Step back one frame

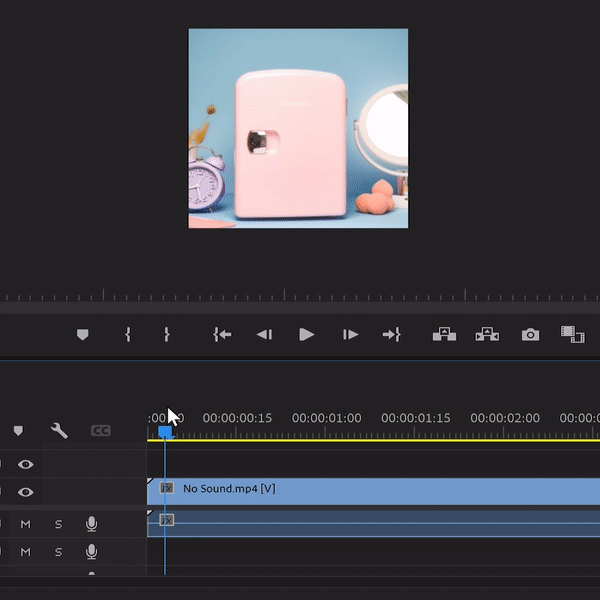[x=264, y=335]
